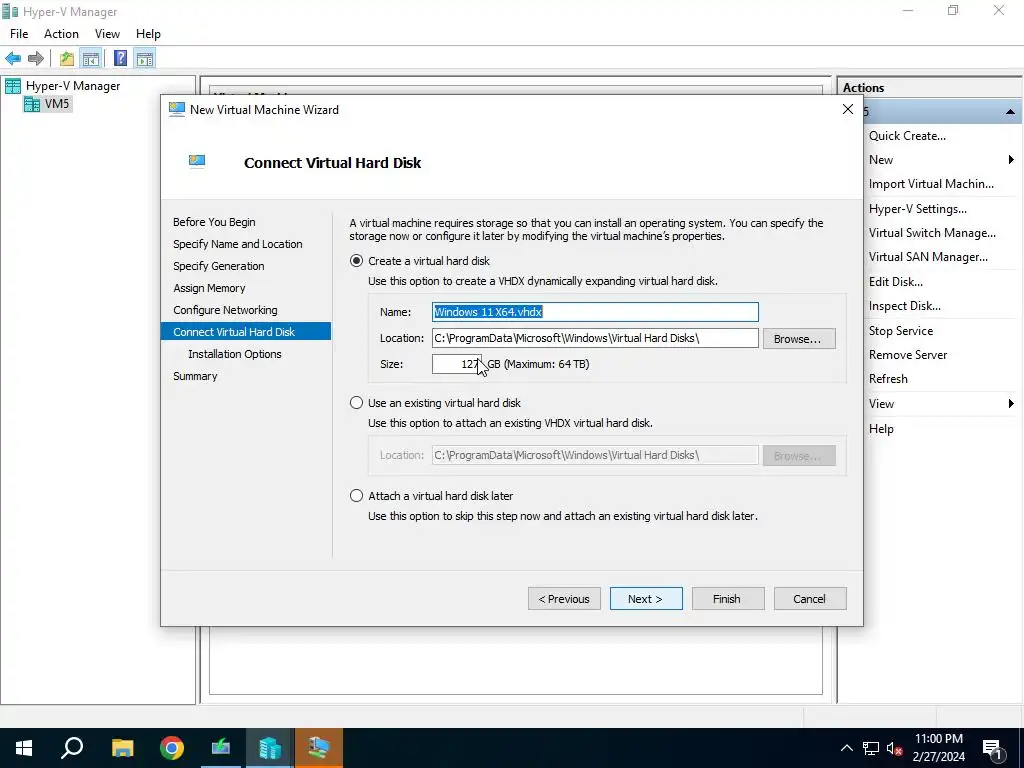Screen dimensions: 1024x768
Task: Go to Specify Name and Location step
Action: click(238, 244)
